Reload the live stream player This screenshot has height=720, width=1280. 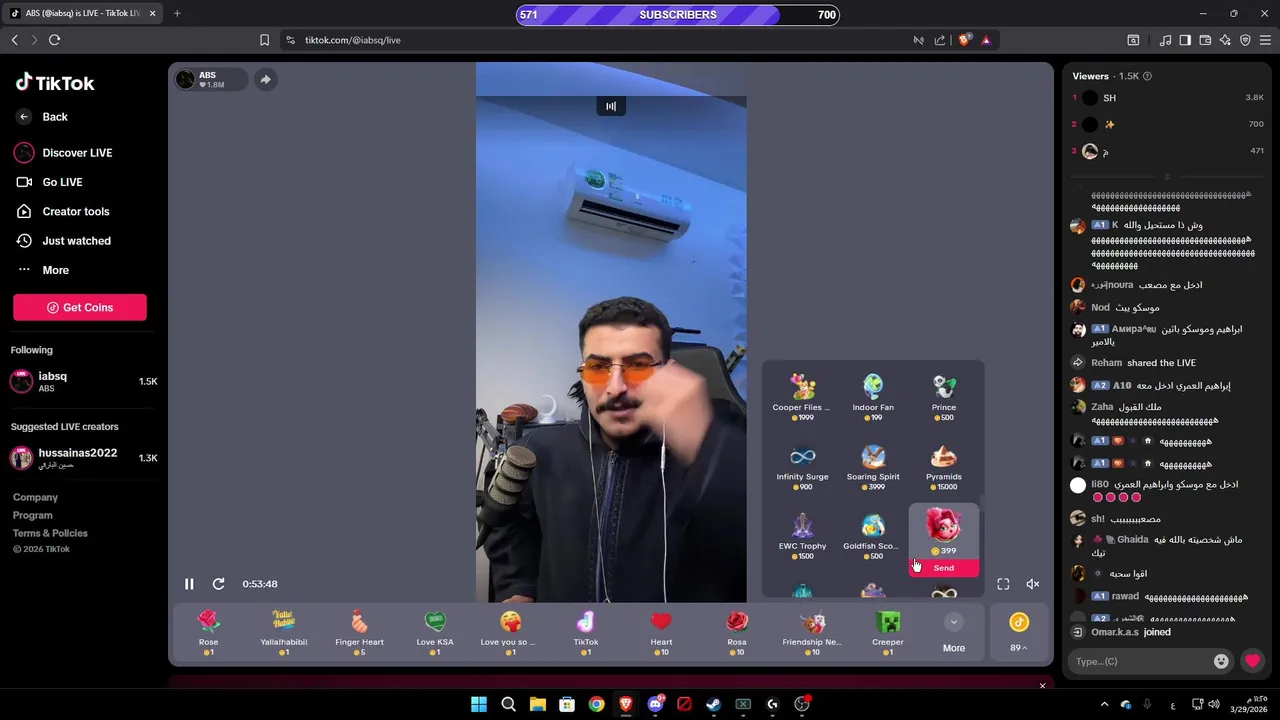218,584
